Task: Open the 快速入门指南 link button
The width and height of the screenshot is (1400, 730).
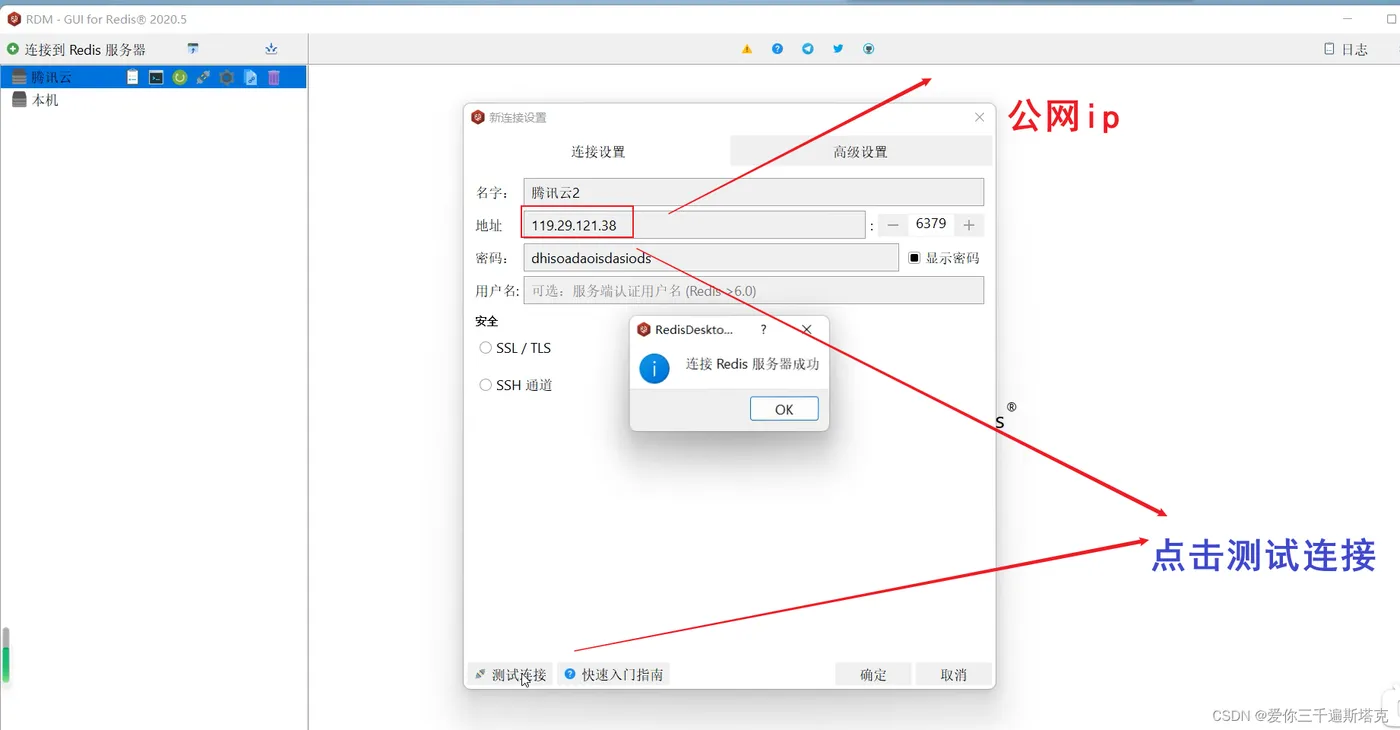Action: point(613,675)
